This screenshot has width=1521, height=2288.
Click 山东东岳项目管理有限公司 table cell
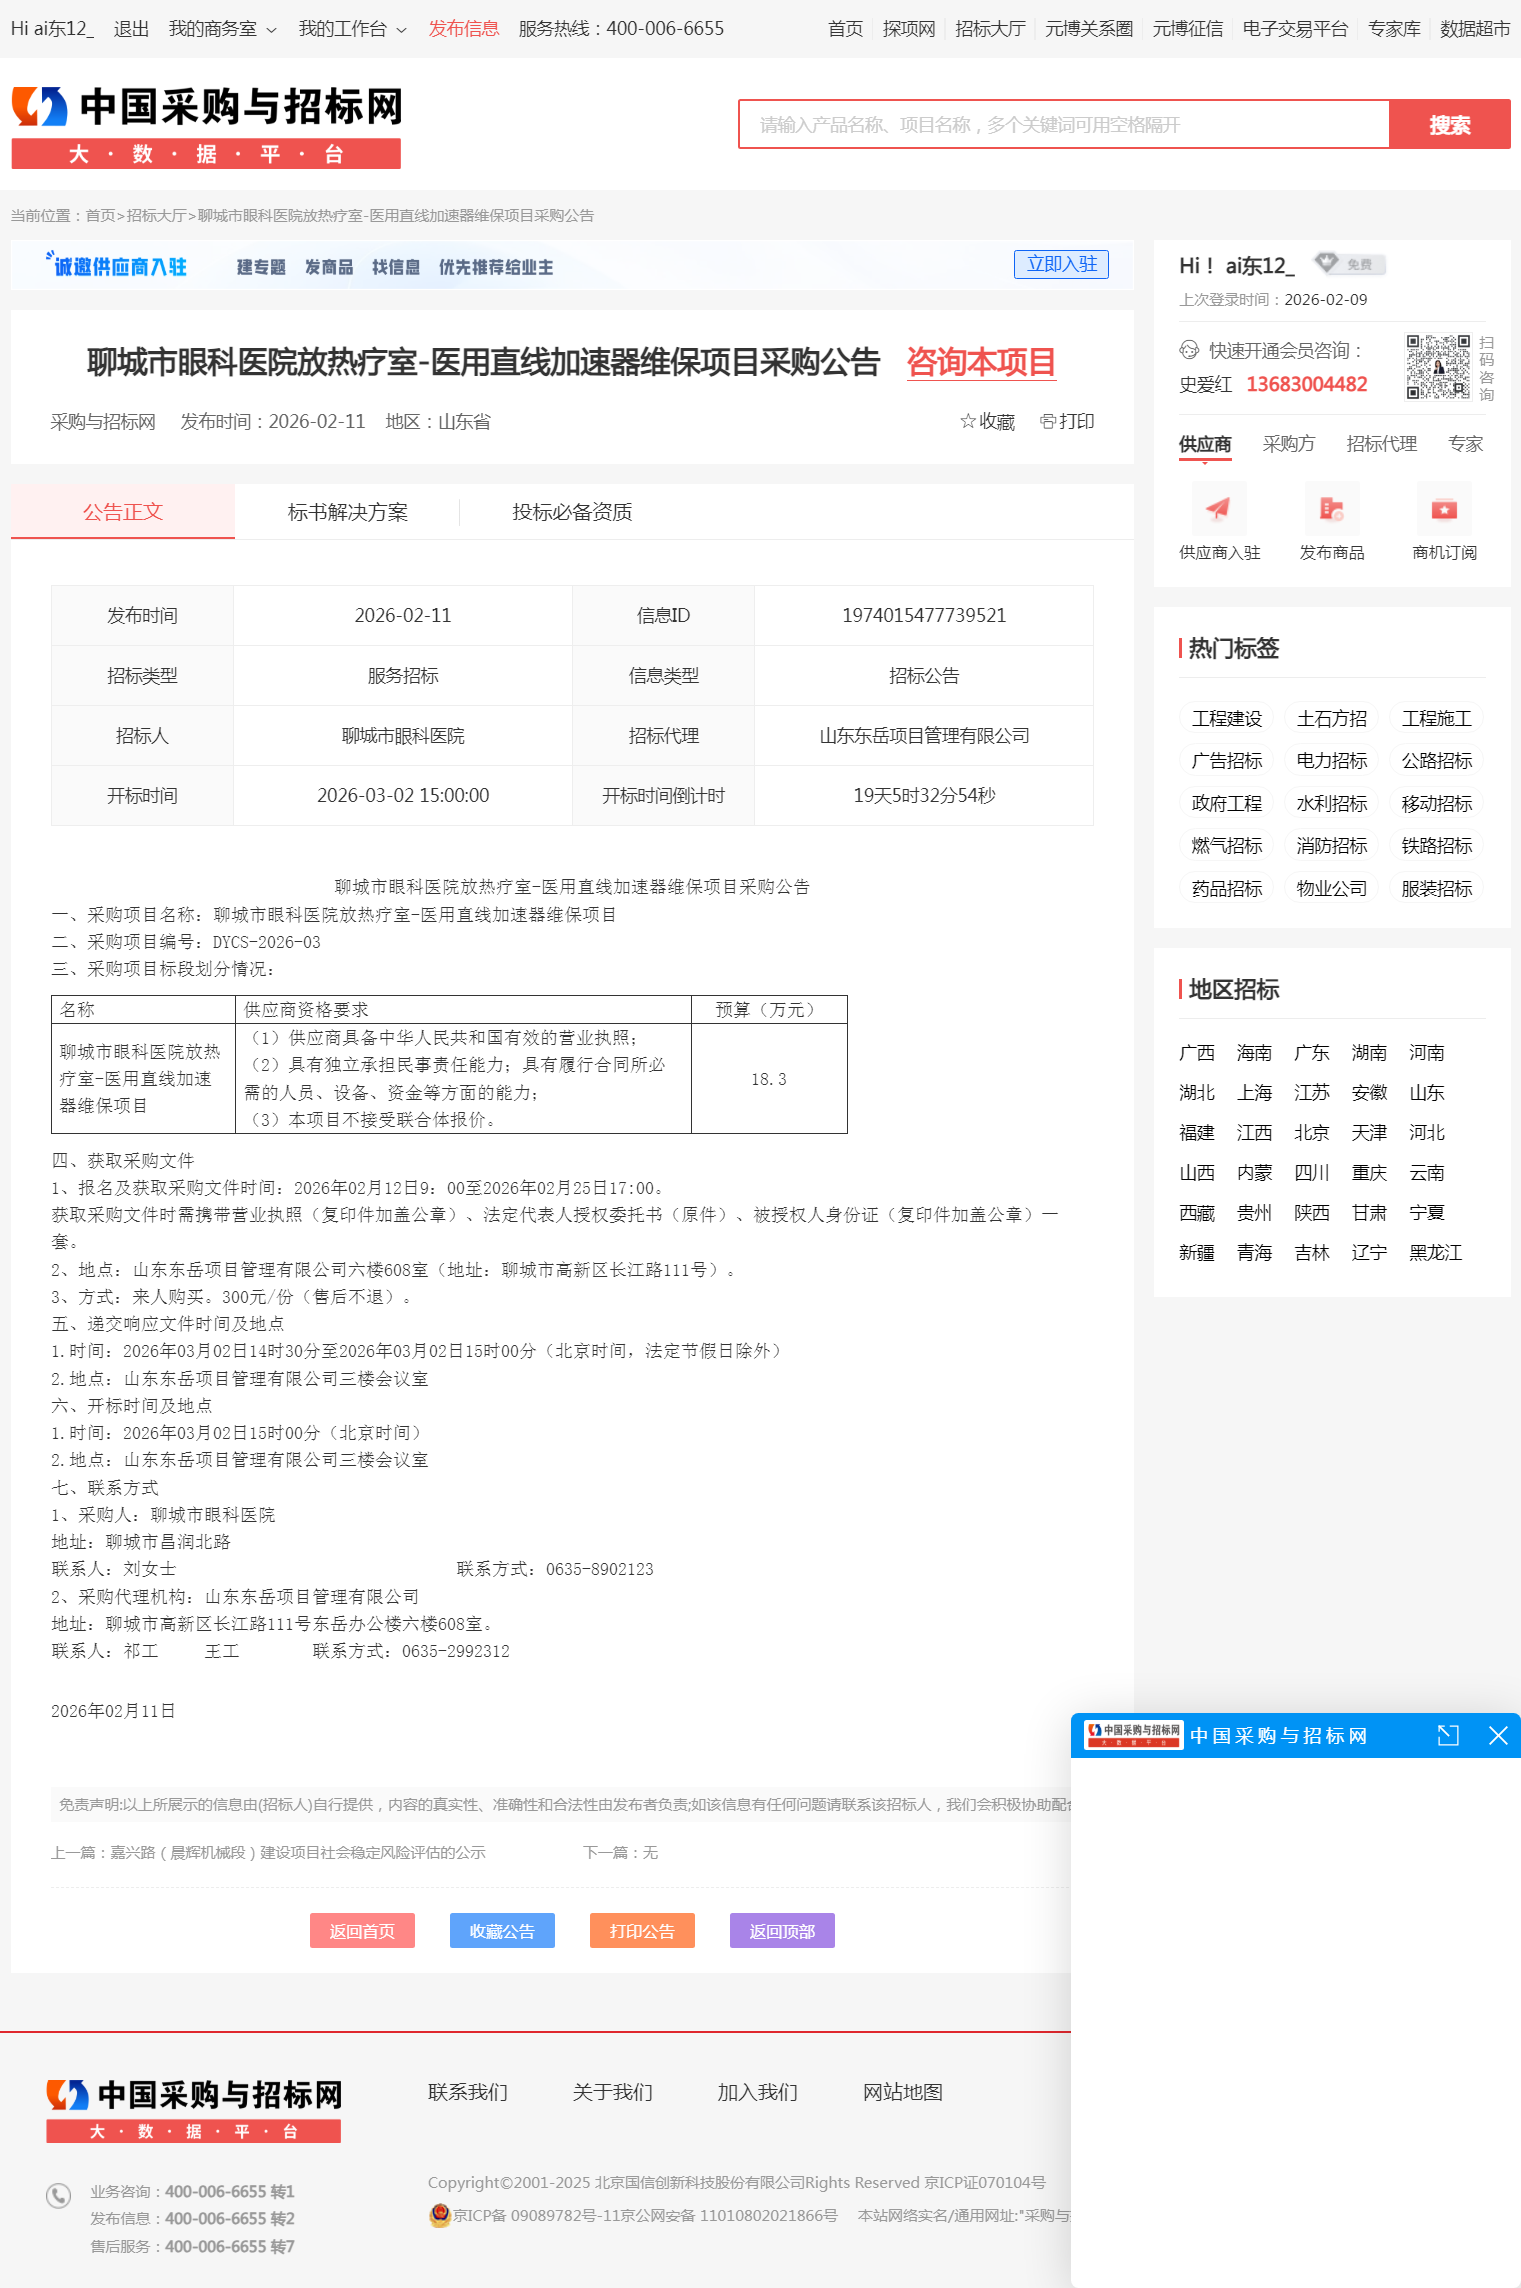(x=924, y=736)
